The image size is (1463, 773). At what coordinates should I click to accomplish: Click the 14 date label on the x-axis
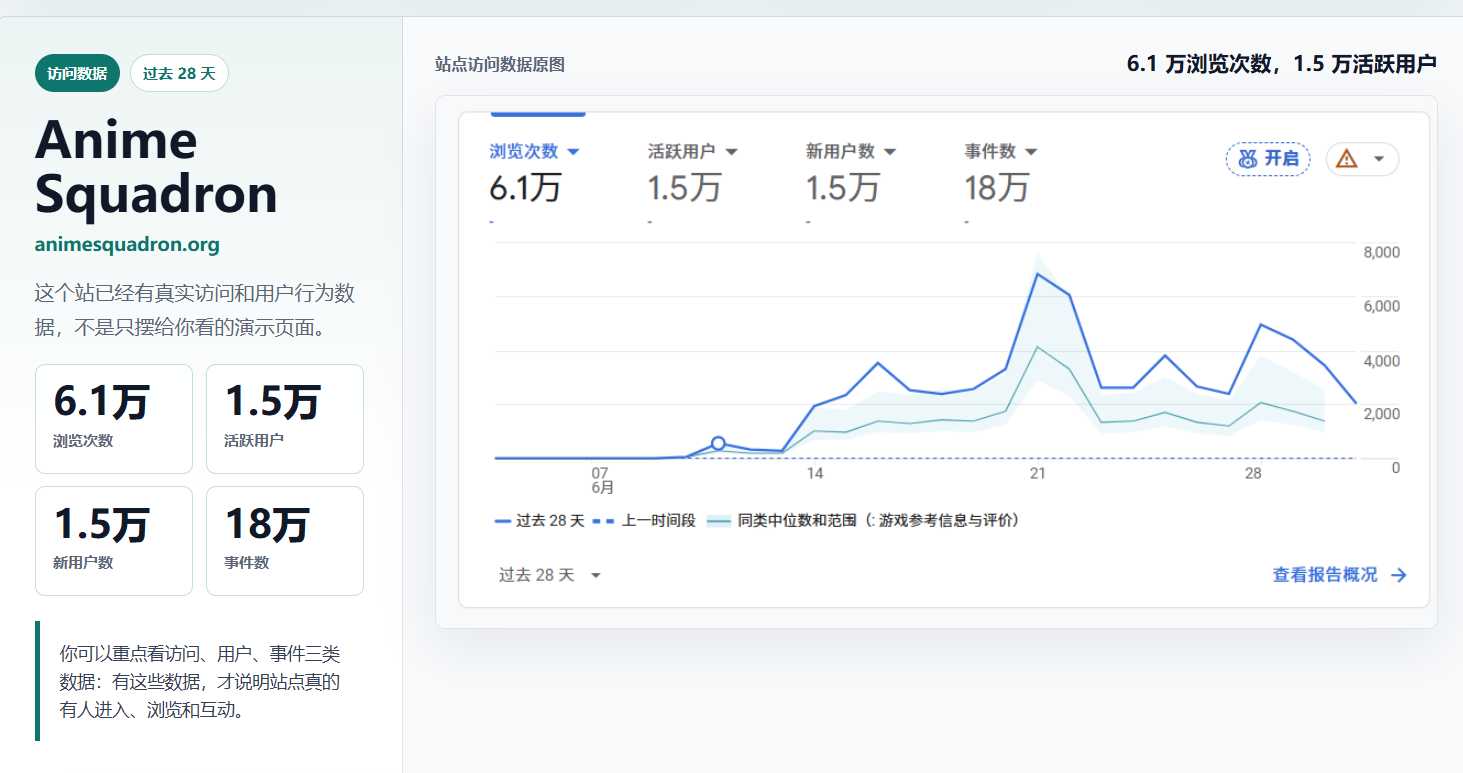(815, 473)
